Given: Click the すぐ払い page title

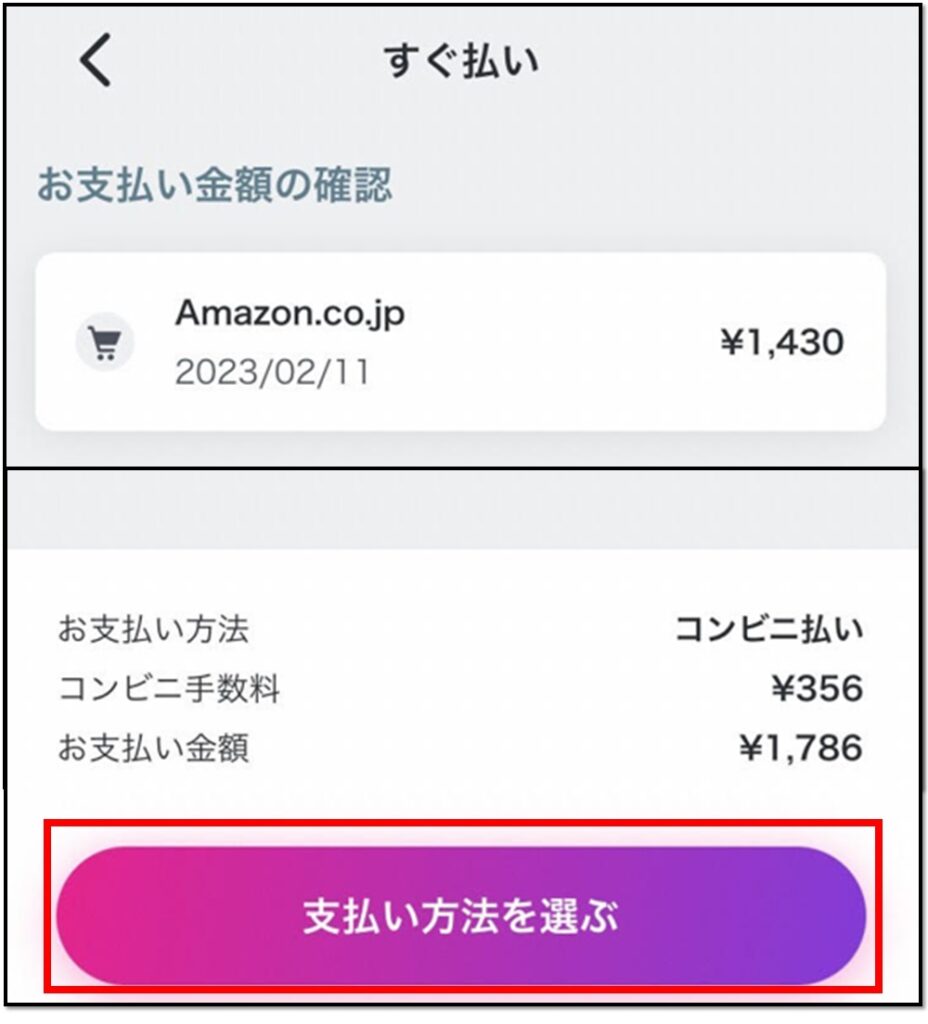Looking at the screenshot, I should [461, 61].
